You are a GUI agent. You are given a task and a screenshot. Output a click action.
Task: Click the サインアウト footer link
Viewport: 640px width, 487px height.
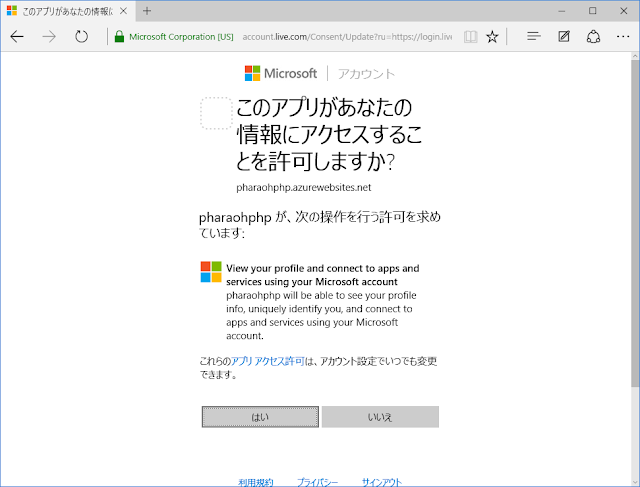point(382,483)
